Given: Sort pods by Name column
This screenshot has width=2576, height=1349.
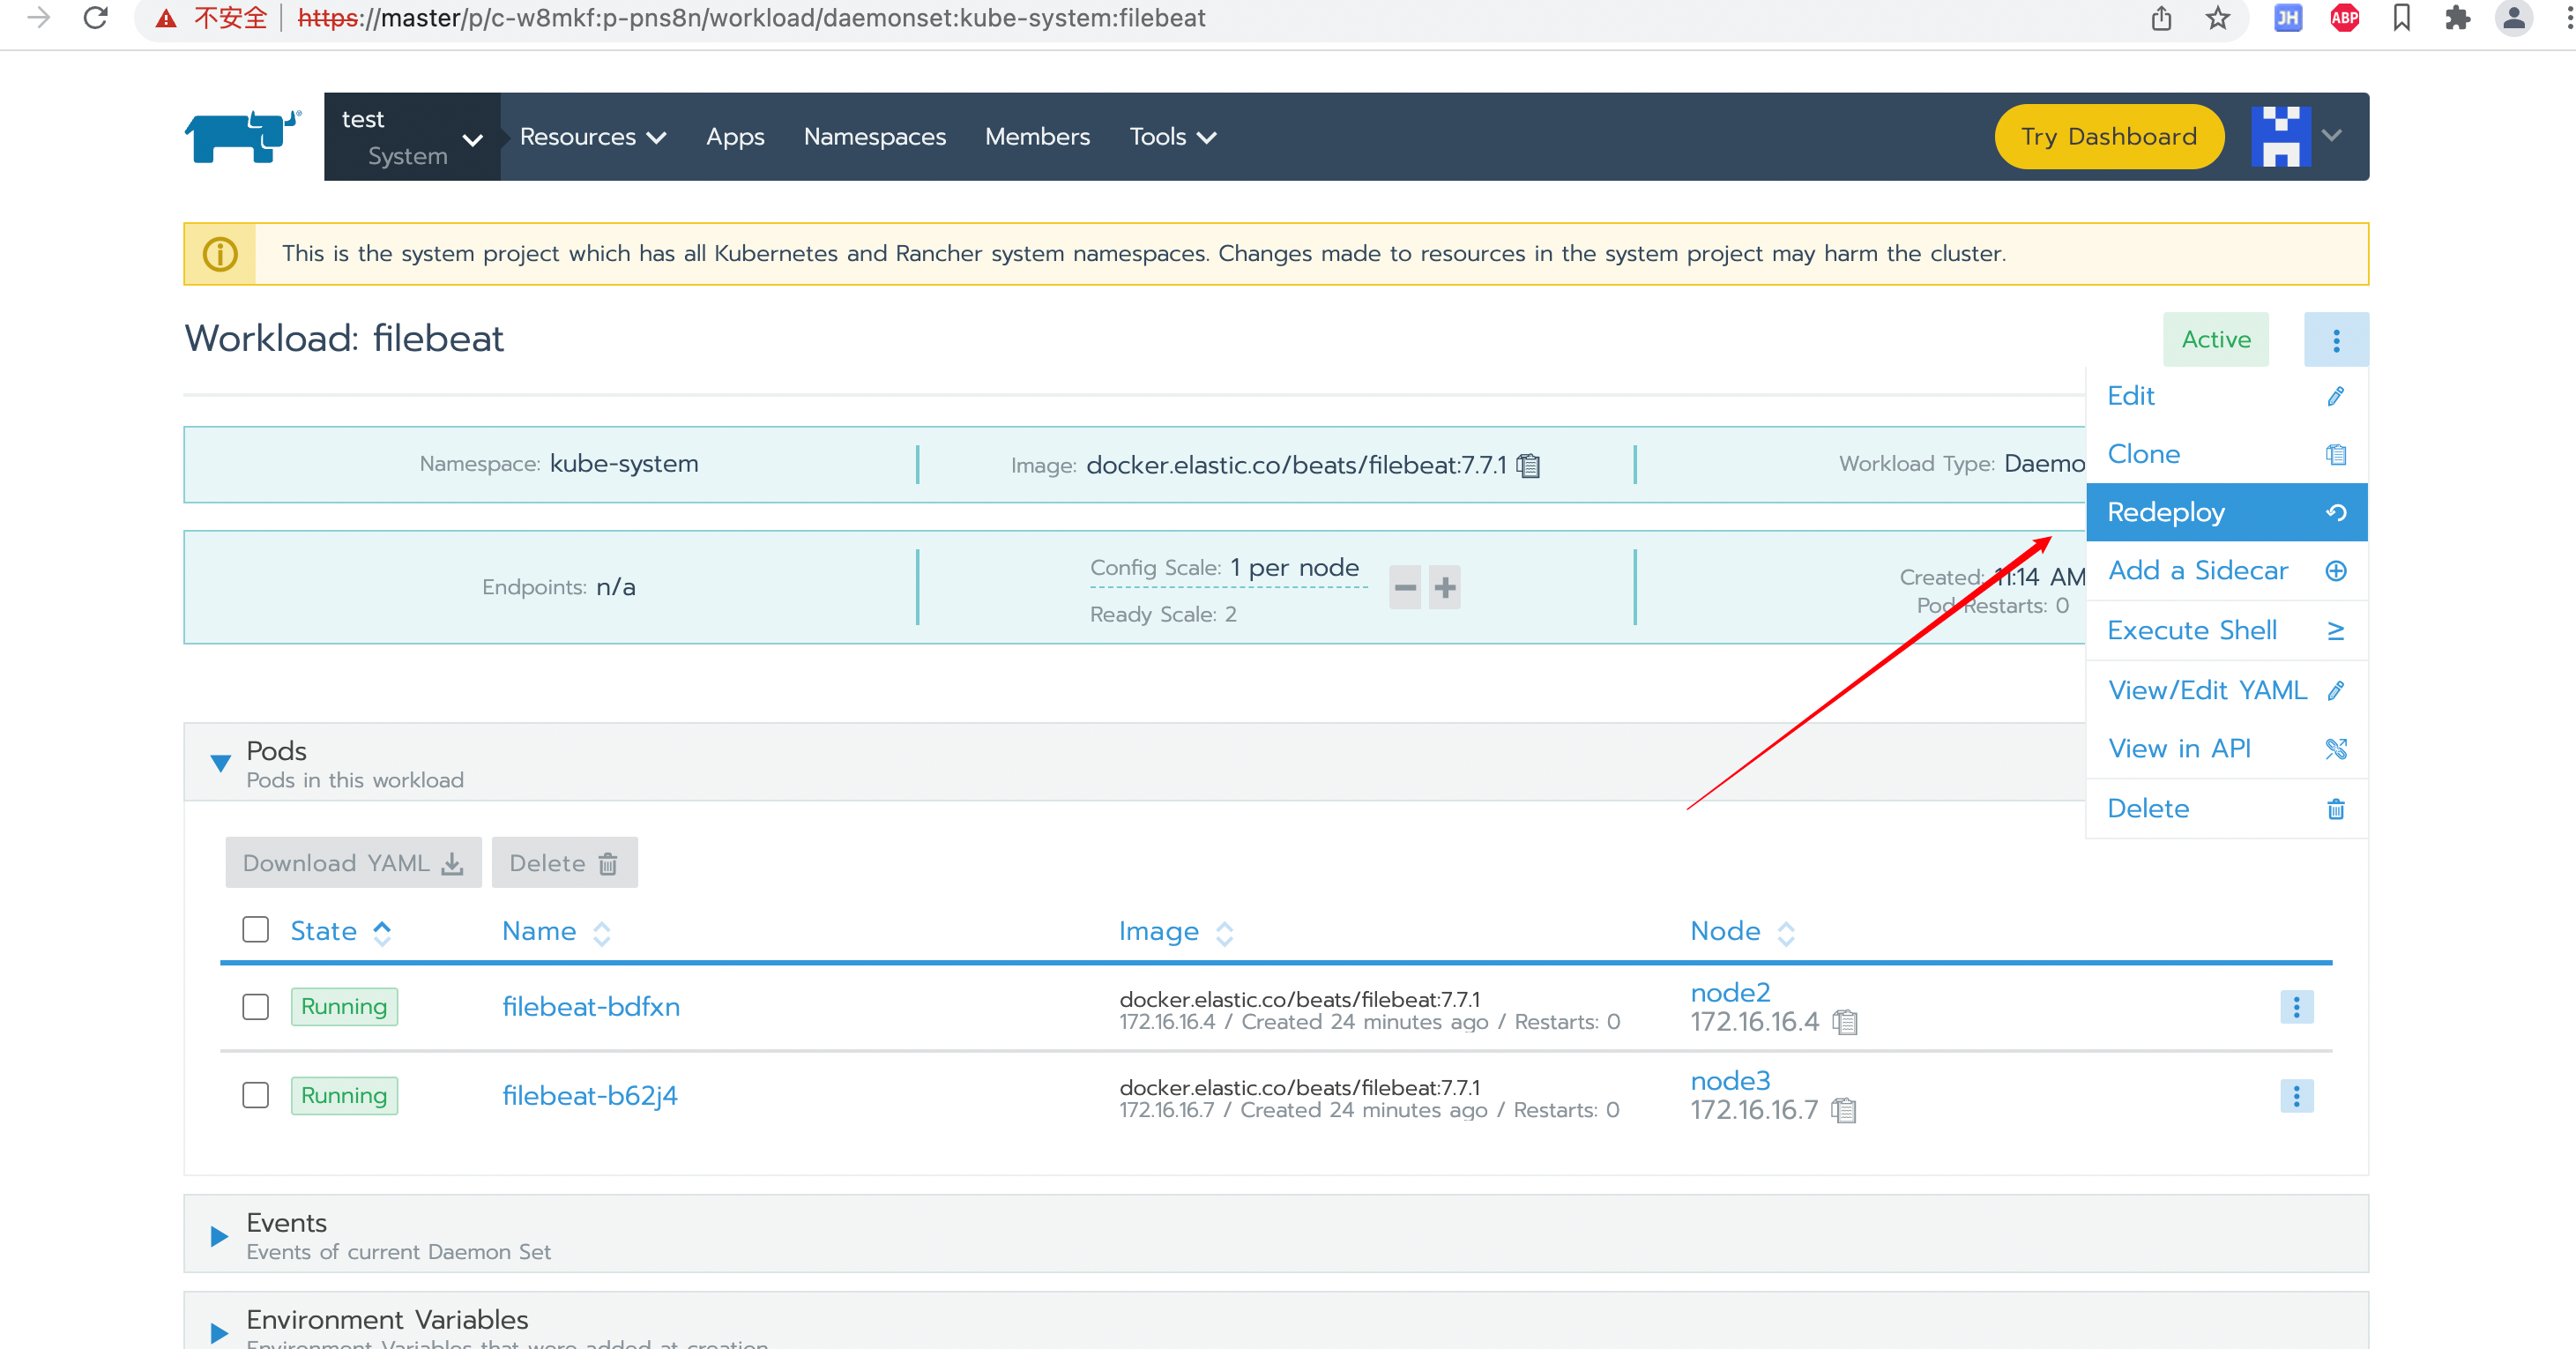Looking at the screenshot, I should tap(556, 932).
